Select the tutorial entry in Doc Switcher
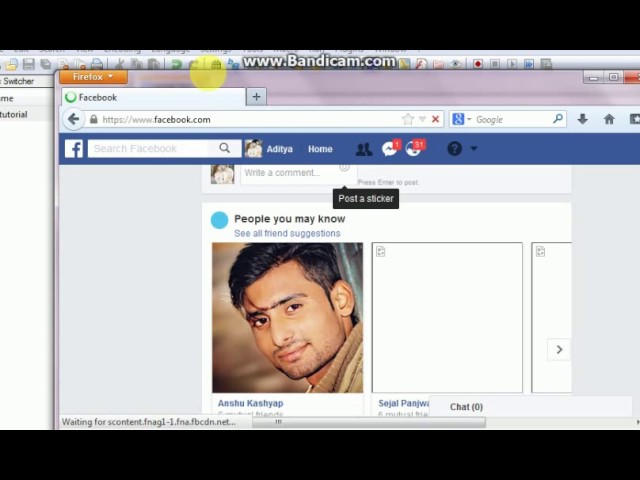 (14, 115)
